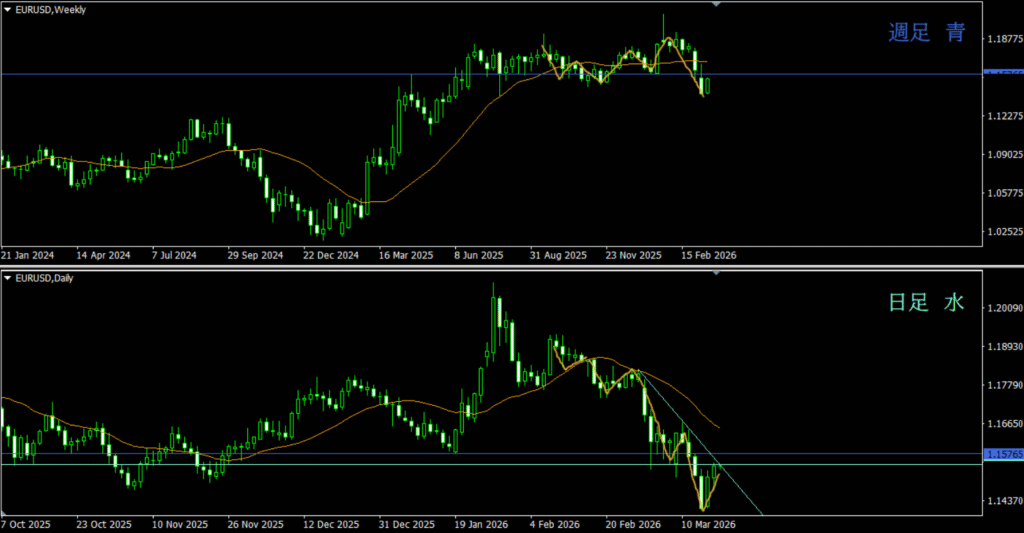Image resolution: width=1024 pixels, height=533 pixels.
Task: Select the aqua horizontal line on Daily chart
Action: 300,464
